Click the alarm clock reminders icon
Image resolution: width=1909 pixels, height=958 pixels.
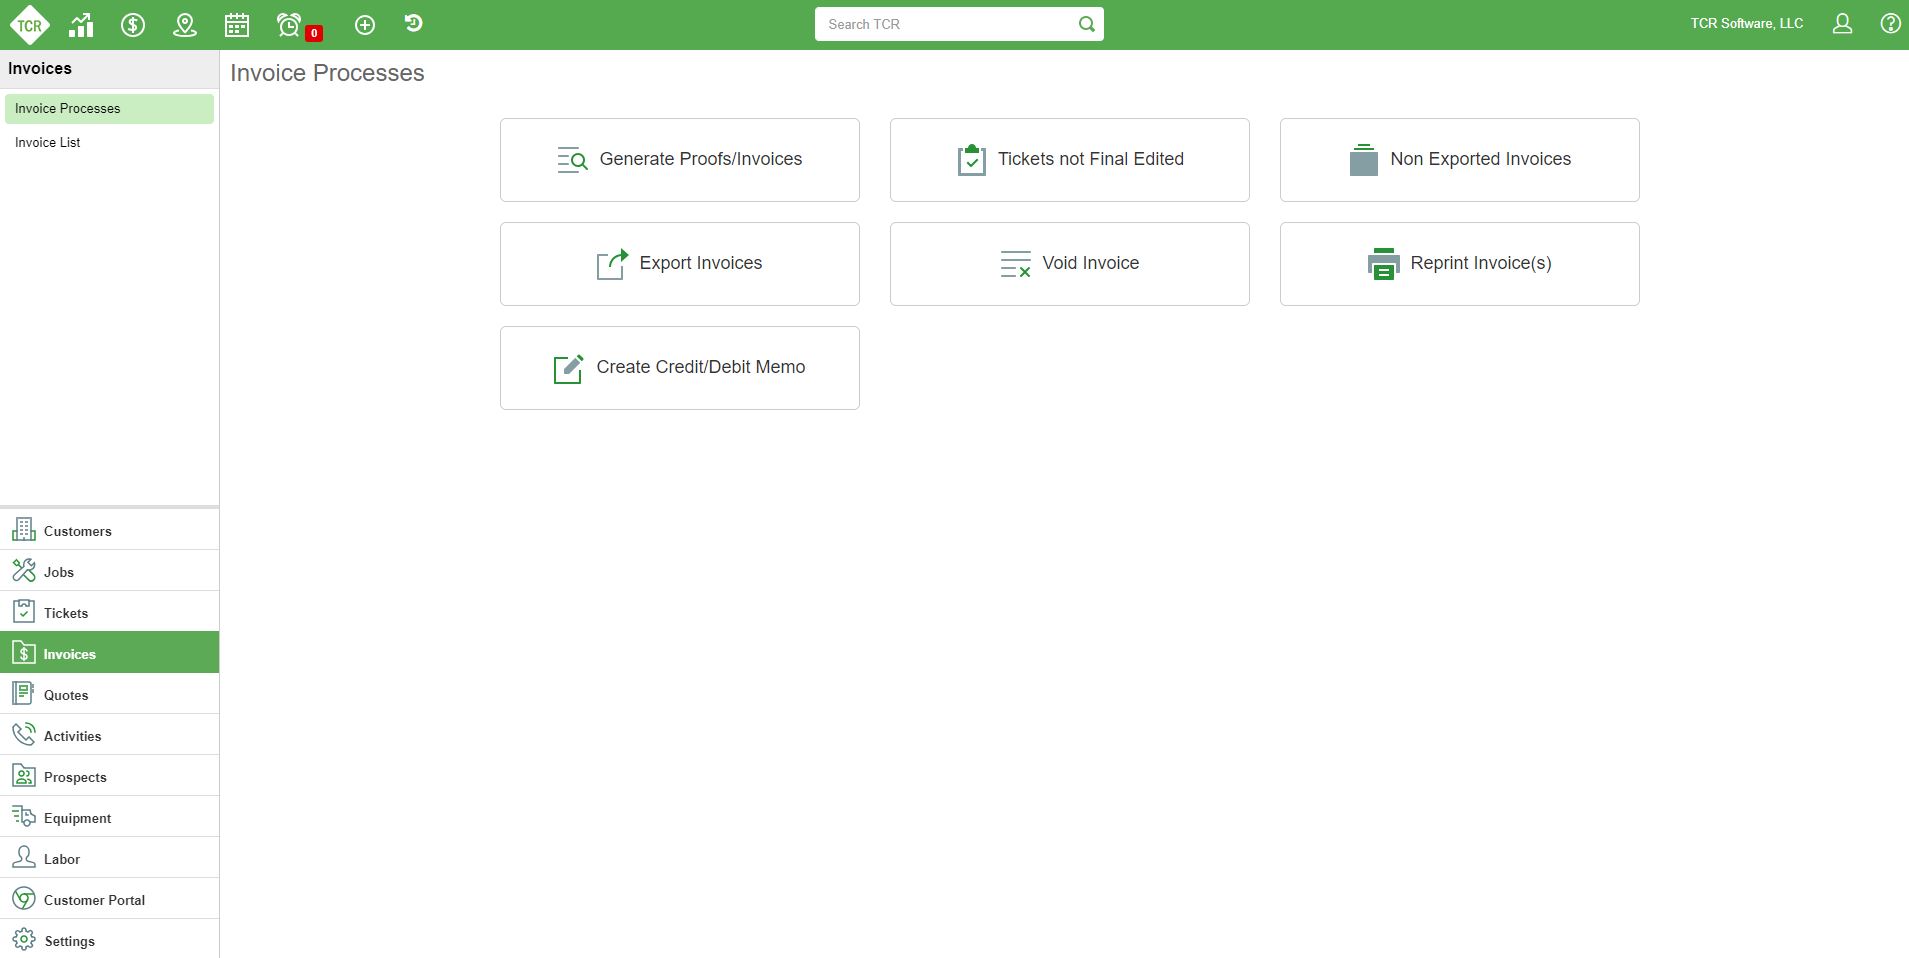coord(290,25)
